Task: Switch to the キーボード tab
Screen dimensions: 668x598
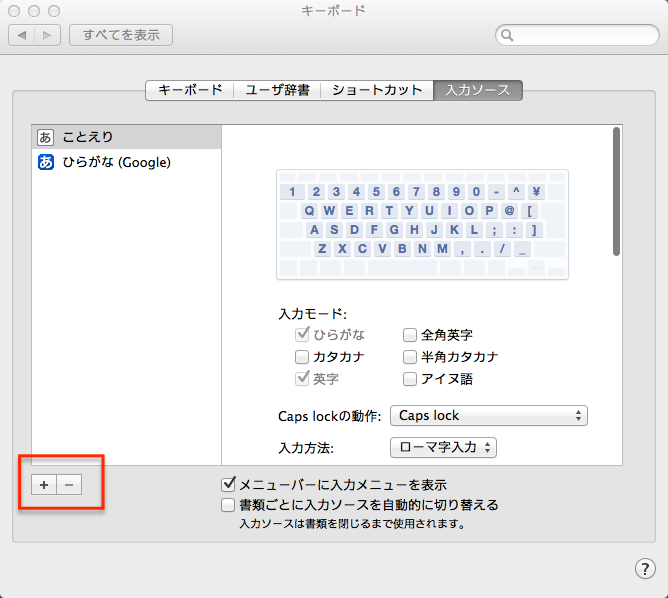Action: (190, 90)
